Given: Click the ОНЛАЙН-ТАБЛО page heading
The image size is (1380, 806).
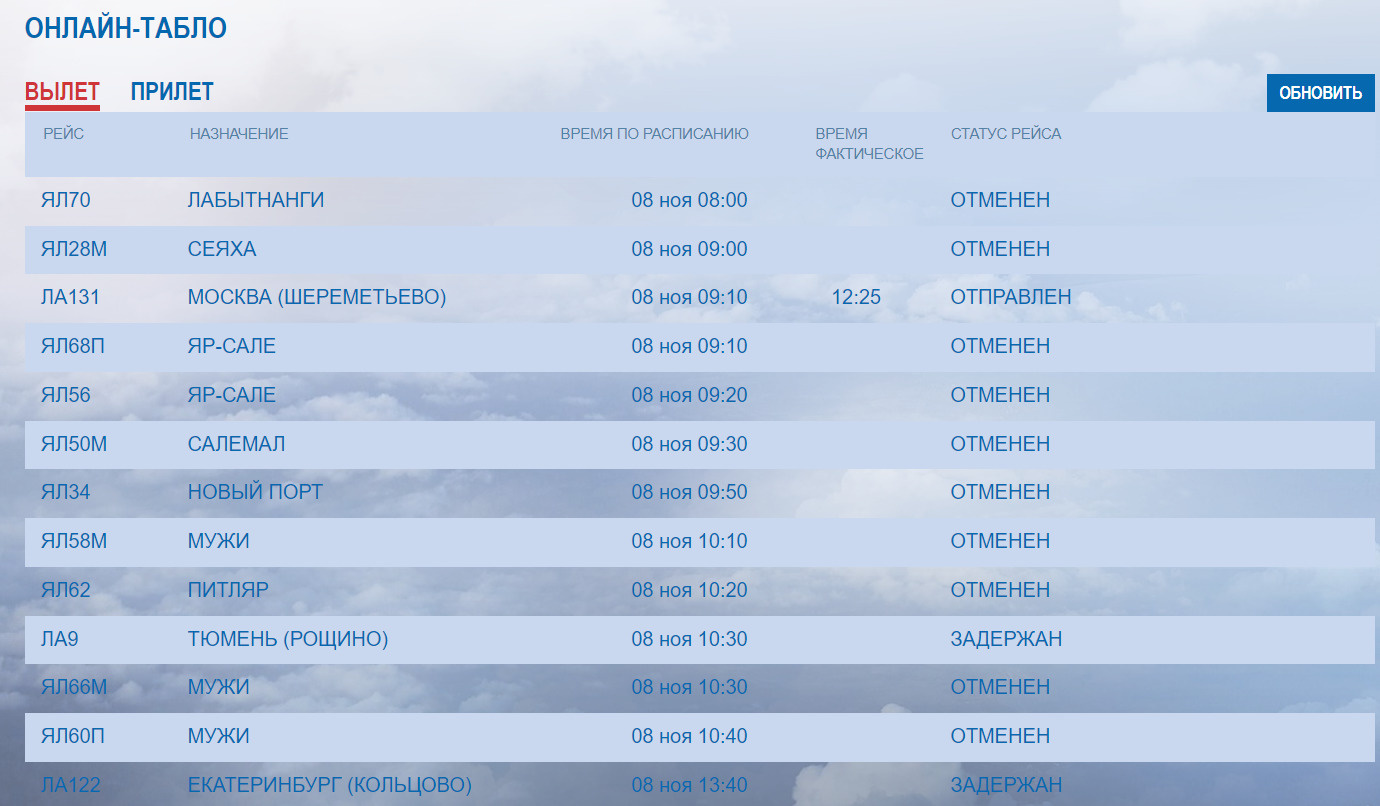Looking at the screenshot, I should pos(126,29).
